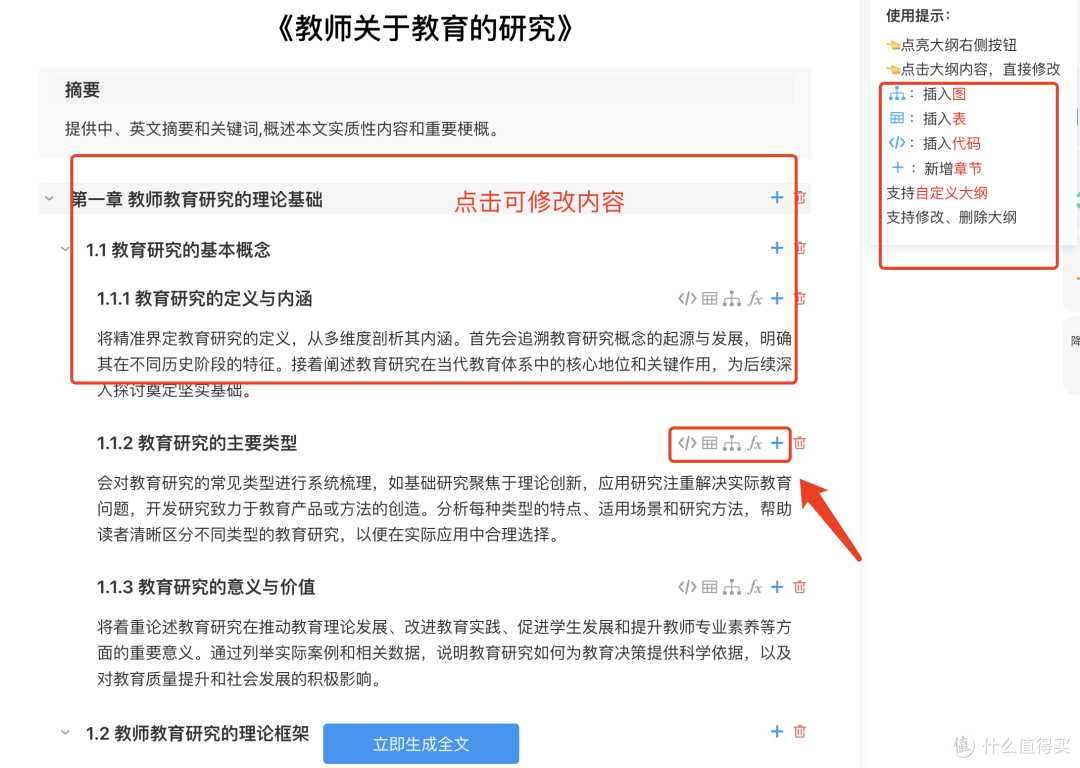Viewport: 1080px width, 768px height.
Task: Click 支持自定义大纲 text
Action: pyautogui.click(x=937, y=193)
